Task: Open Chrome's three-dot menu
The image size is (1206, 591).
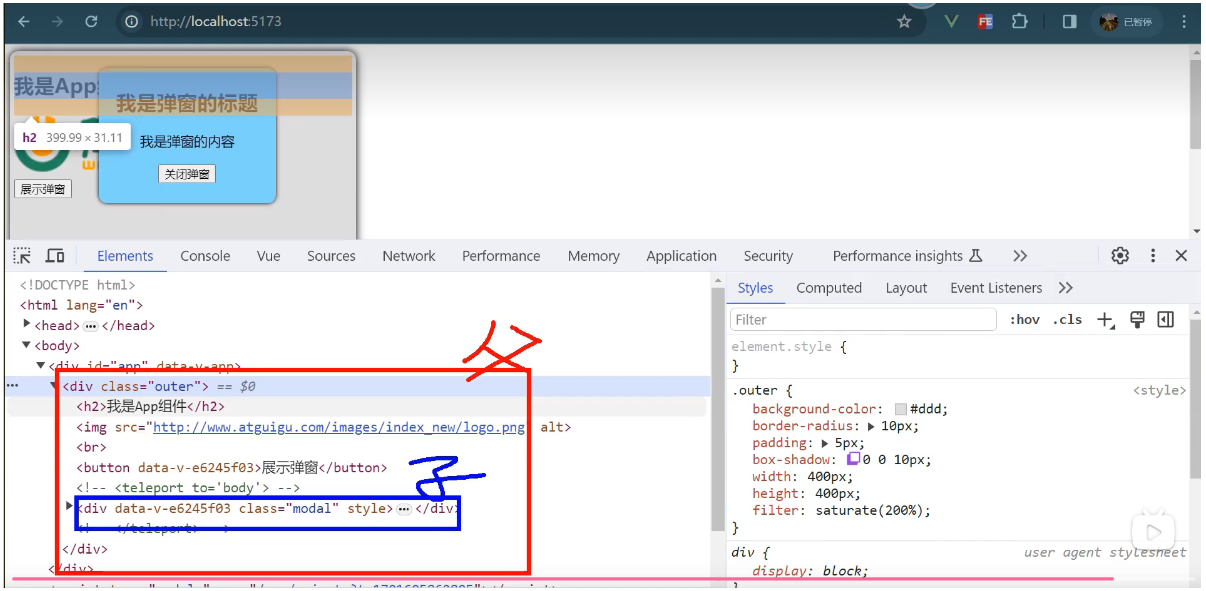Action: coord(1184,21)
